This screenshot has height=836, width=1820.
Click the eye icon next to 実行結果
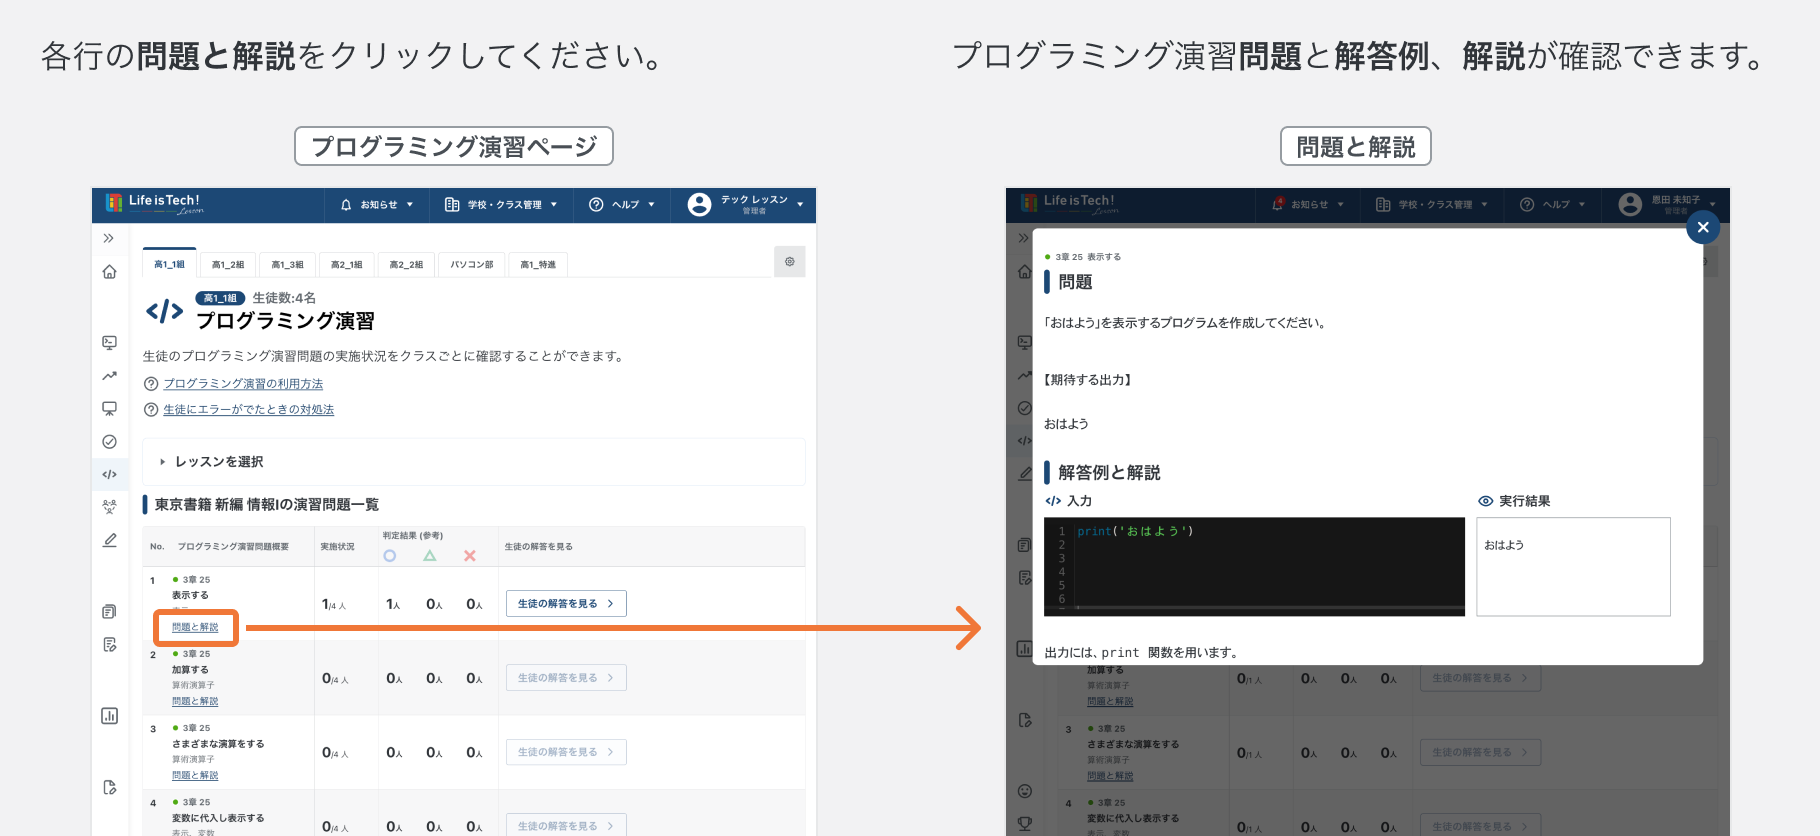point(1486,501)
